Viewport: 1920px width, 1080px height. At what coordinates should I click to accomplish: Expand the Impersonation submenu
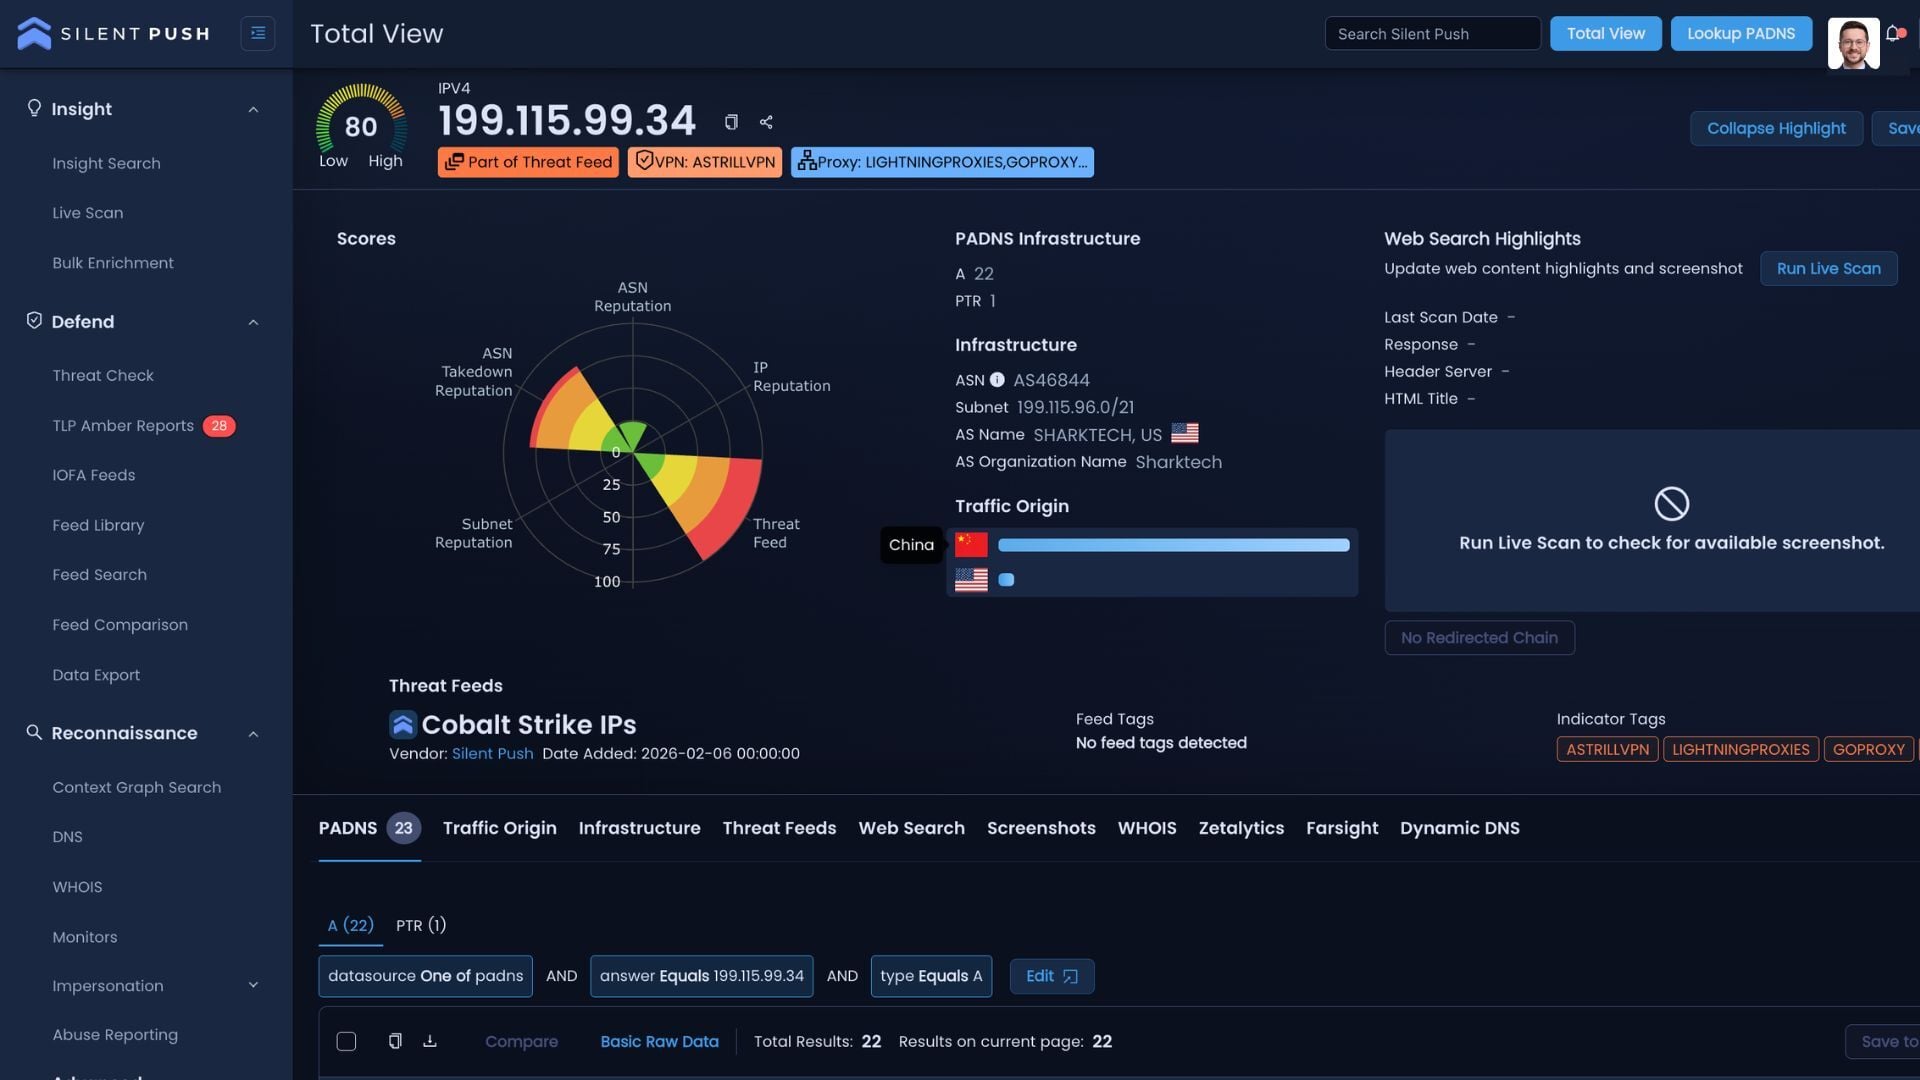[x=253, y=985]
